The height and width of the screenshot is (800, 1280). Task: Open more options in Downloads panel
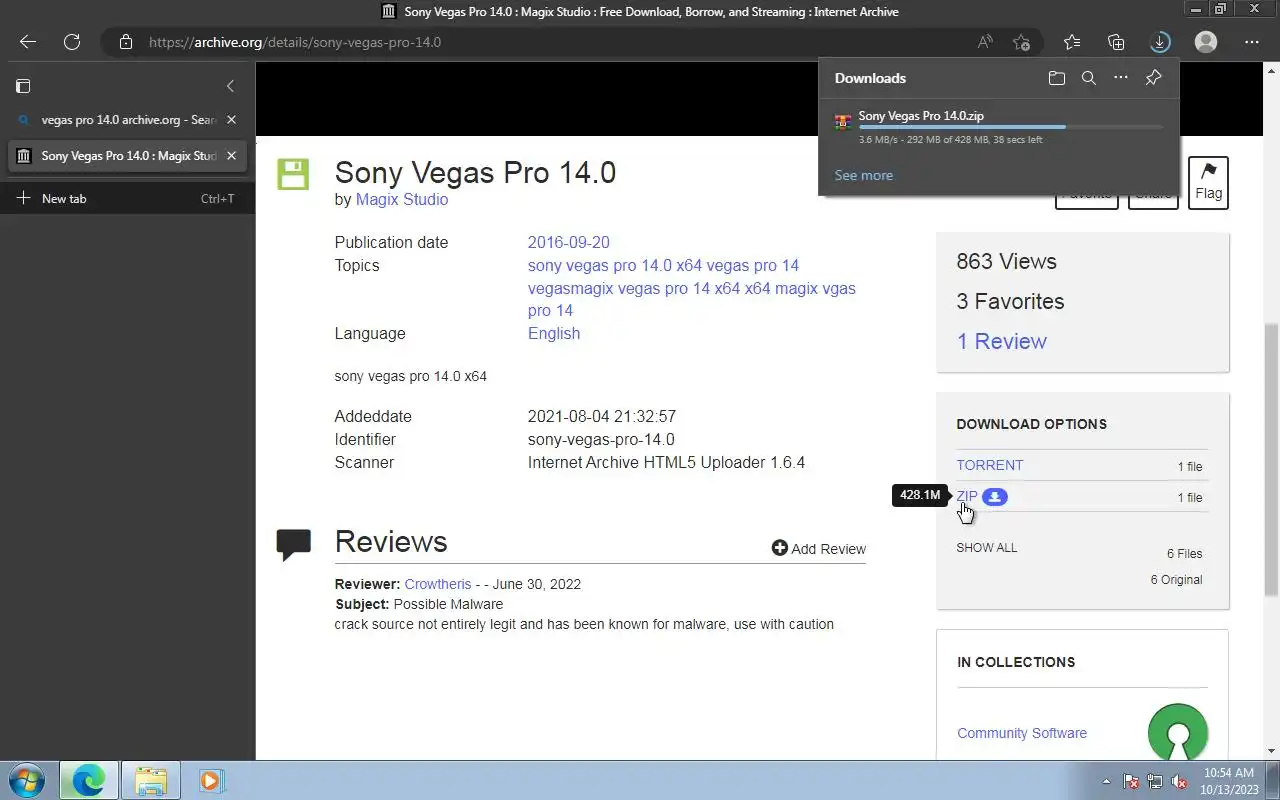(1121, 78)
